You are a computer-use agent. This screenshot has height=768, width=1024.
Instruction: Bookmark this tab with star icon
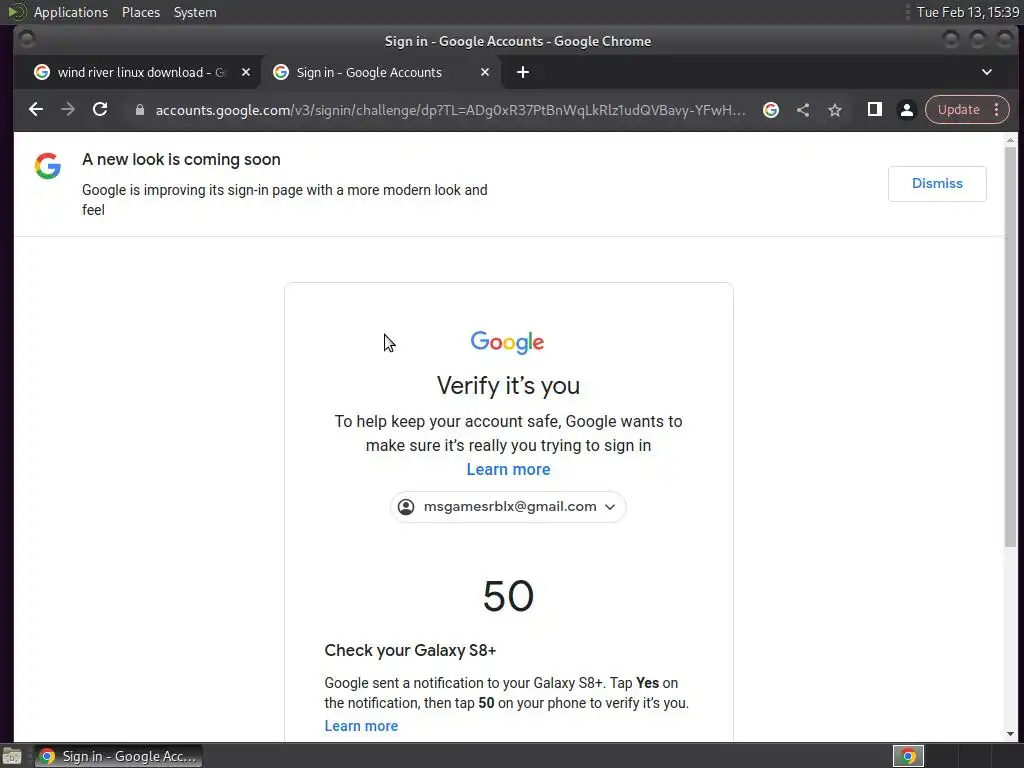[835, 110]
